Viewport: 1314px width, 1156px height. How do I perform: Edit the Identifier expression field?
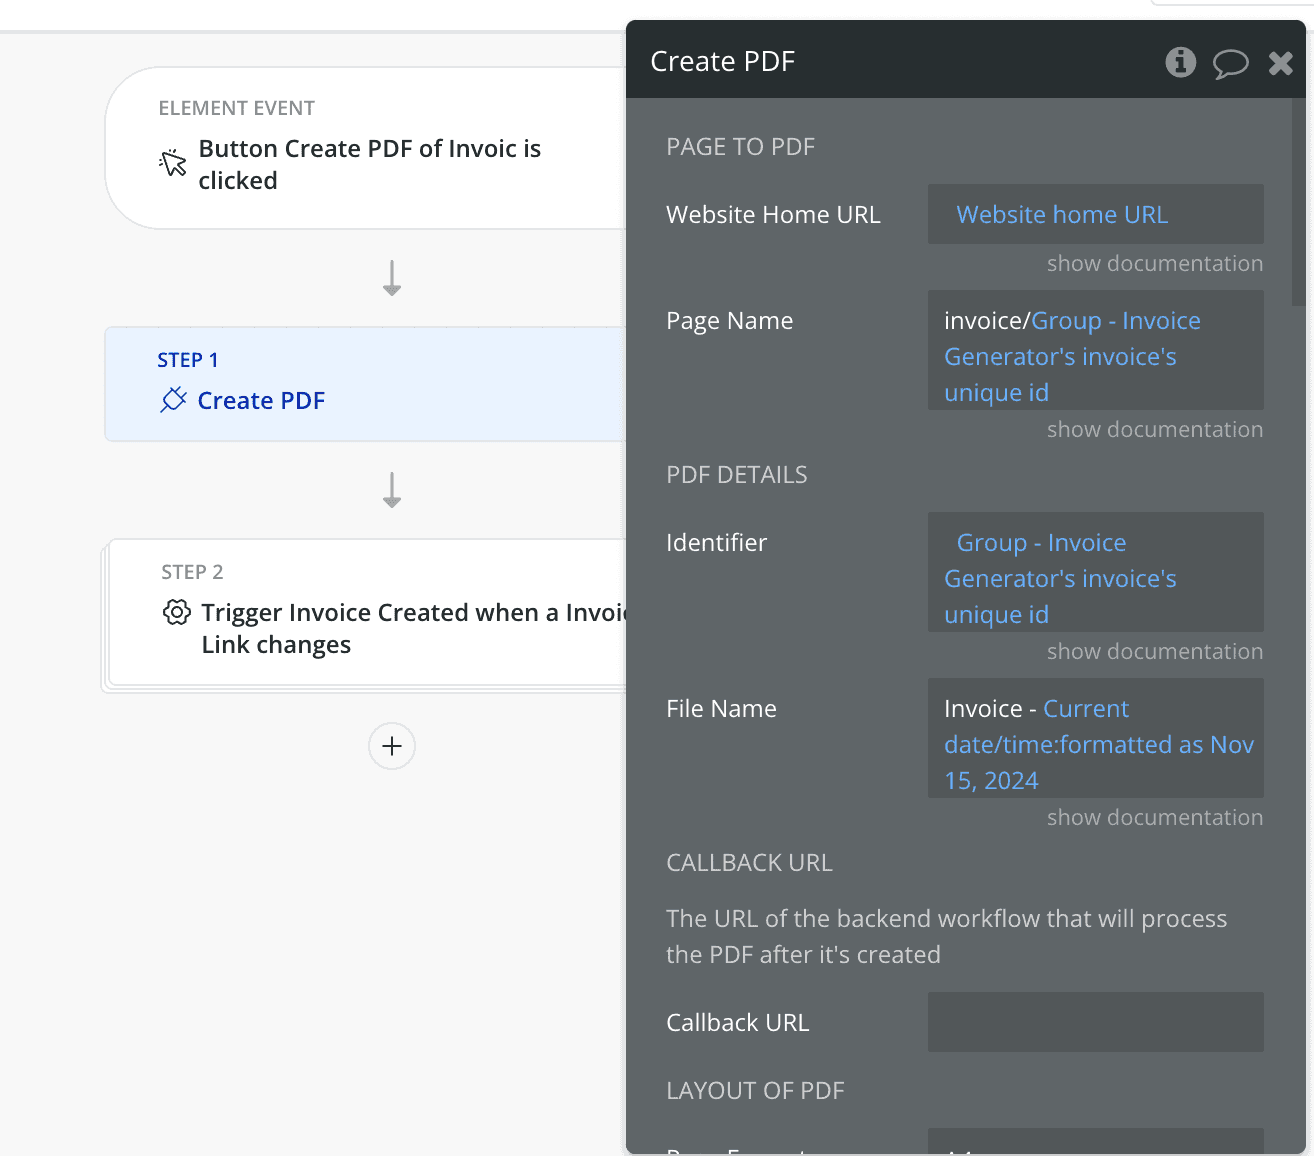pos(1095,572)
